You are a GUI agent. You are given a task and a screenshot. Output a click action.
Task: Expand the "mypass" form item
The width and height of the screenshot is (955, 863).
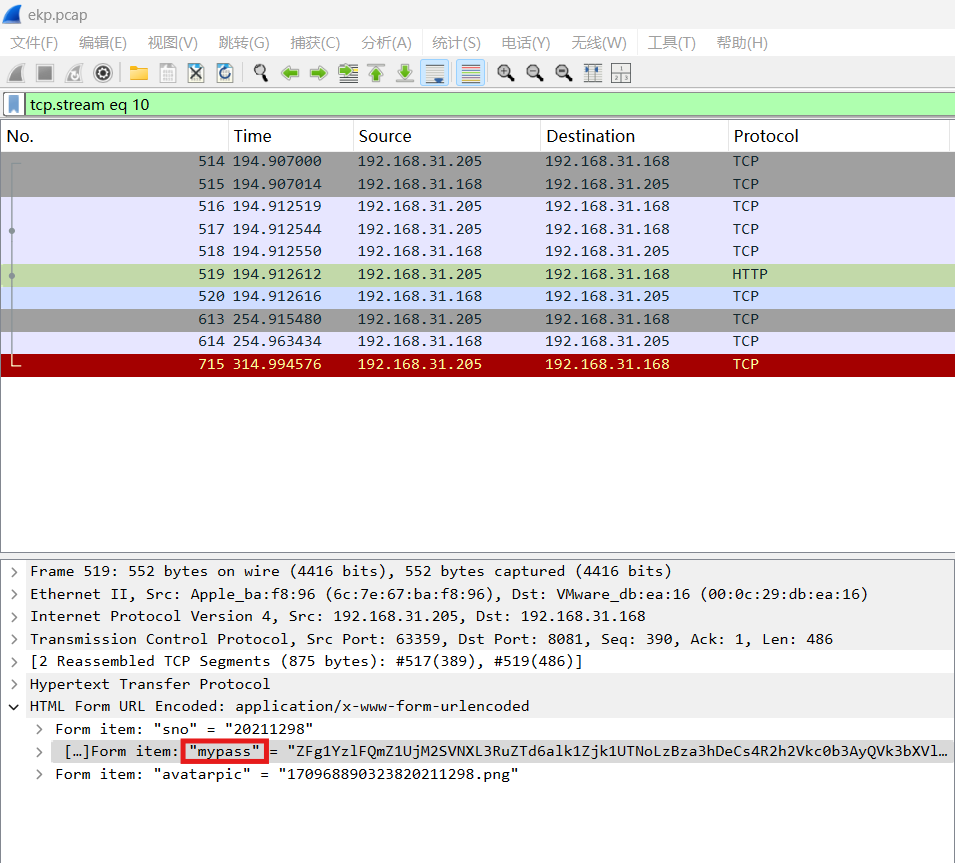40,752
